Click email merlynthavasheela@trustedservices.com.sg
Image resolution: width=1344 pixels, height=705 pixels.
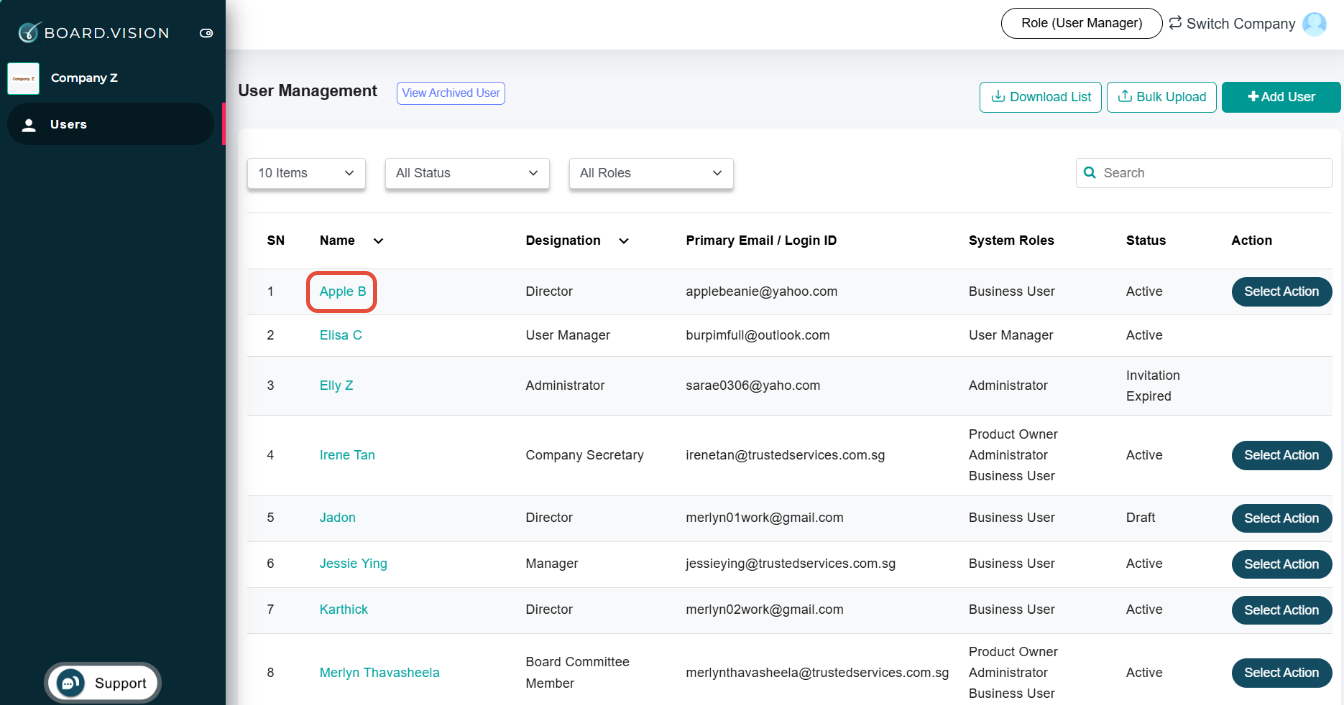tap(817, 673)
